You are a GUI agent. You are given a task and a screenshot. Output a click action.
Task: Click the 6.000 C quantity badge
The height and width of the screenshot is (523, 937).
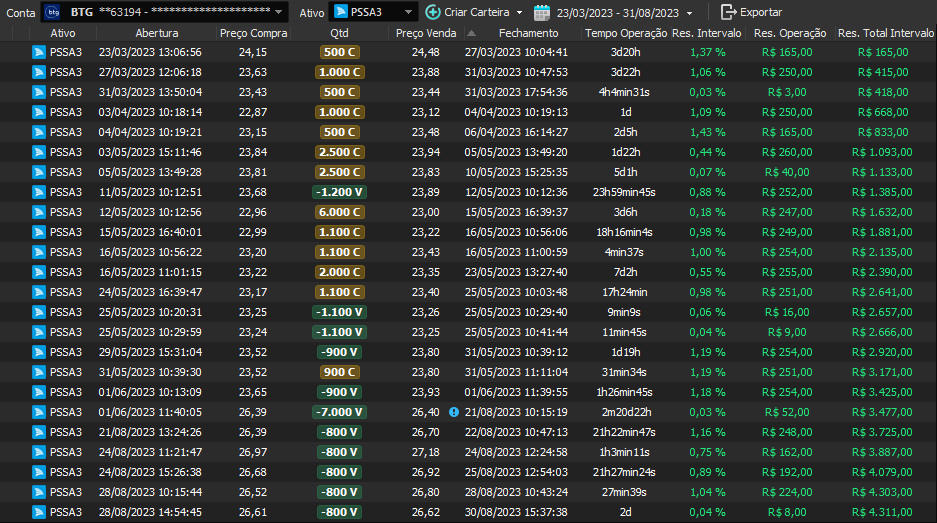[x=339, y=212]
